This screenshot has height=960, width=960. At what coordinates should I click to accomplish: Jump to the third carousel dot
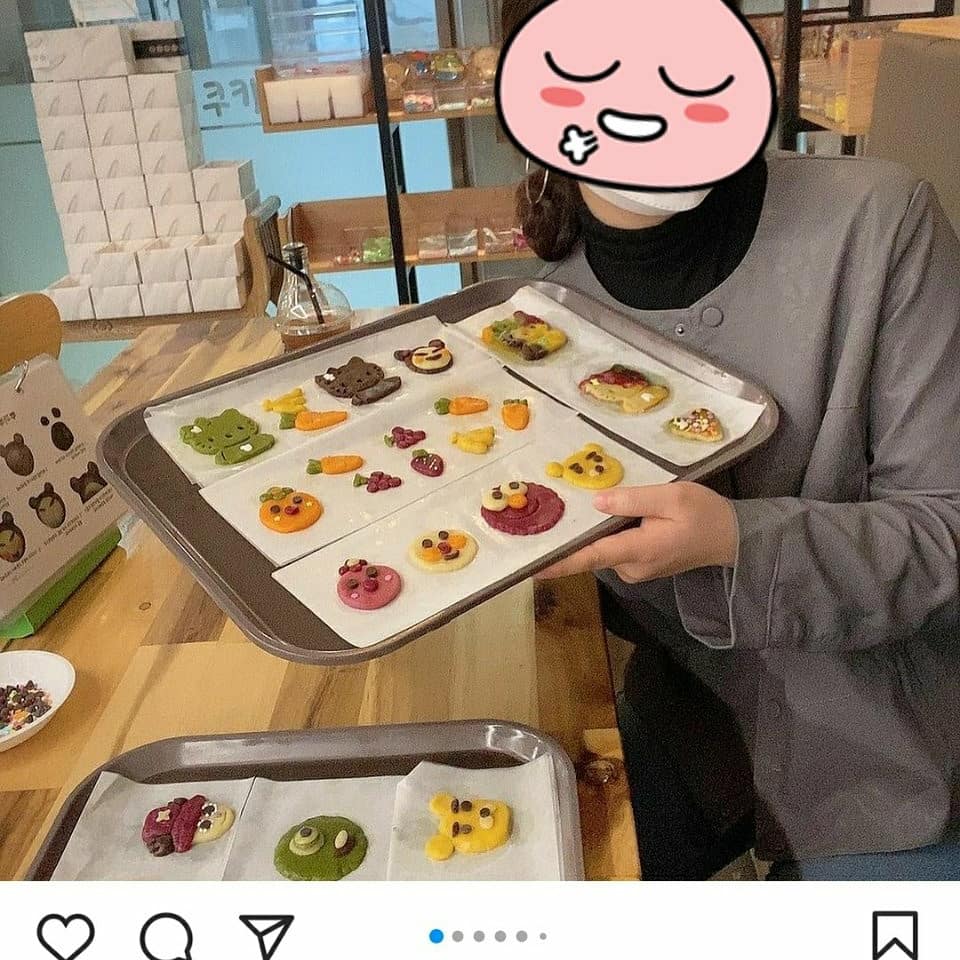tap(479, 936)
